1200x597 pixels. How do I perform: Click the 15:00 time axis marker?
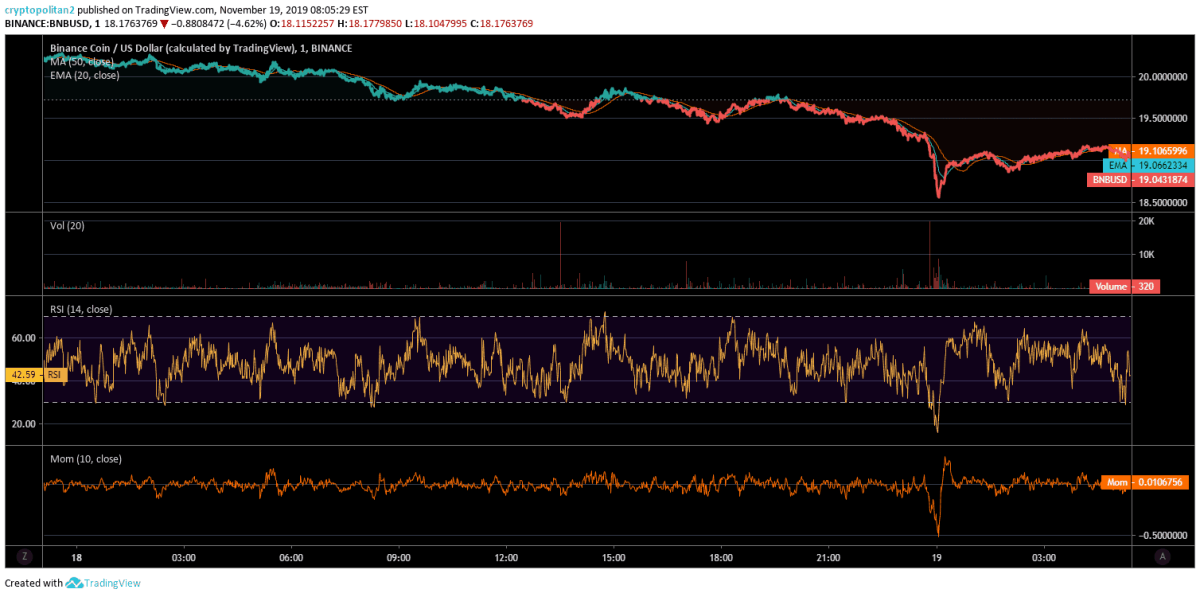pos(614,557)
